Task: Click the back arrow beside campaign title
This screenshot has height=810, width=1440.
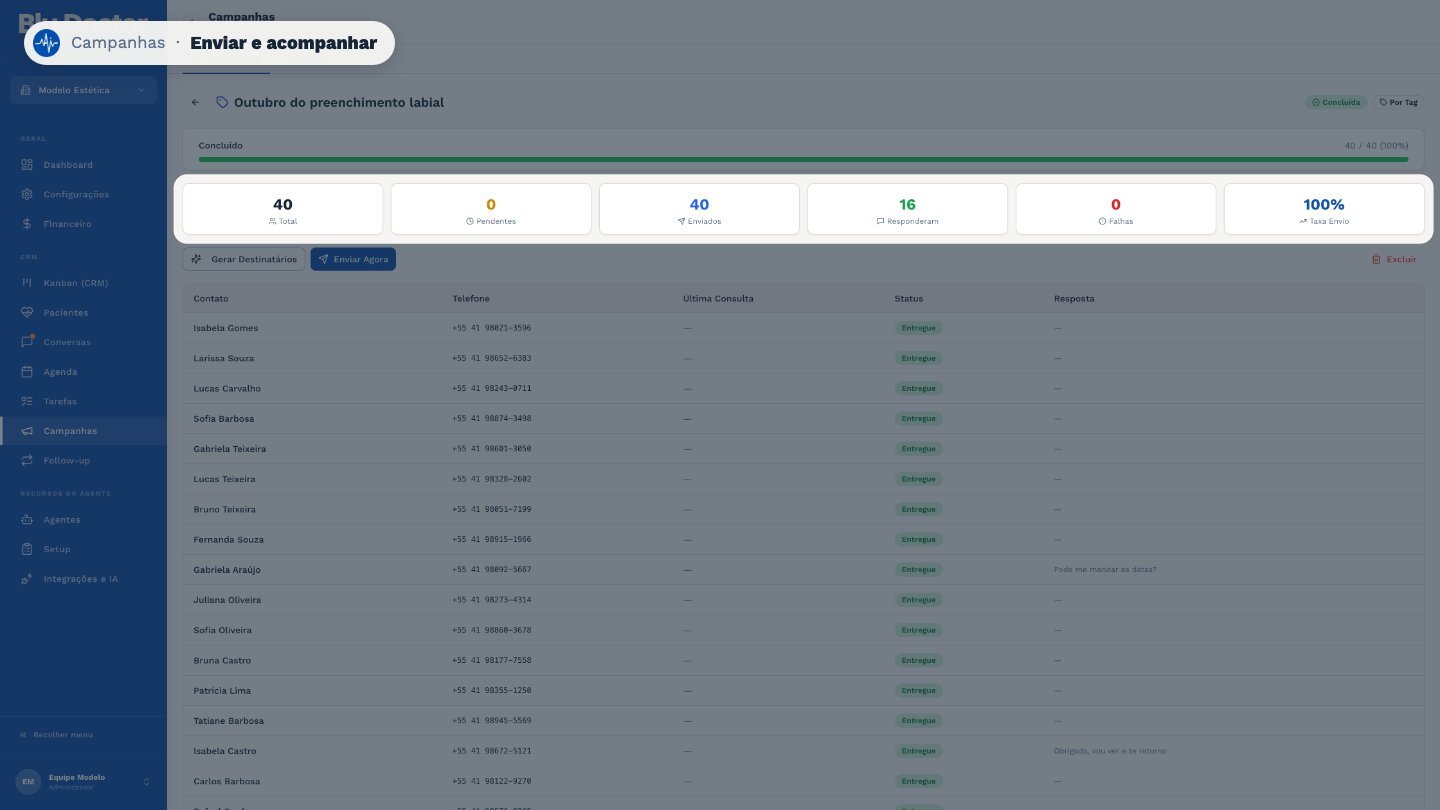Action: 195,103
